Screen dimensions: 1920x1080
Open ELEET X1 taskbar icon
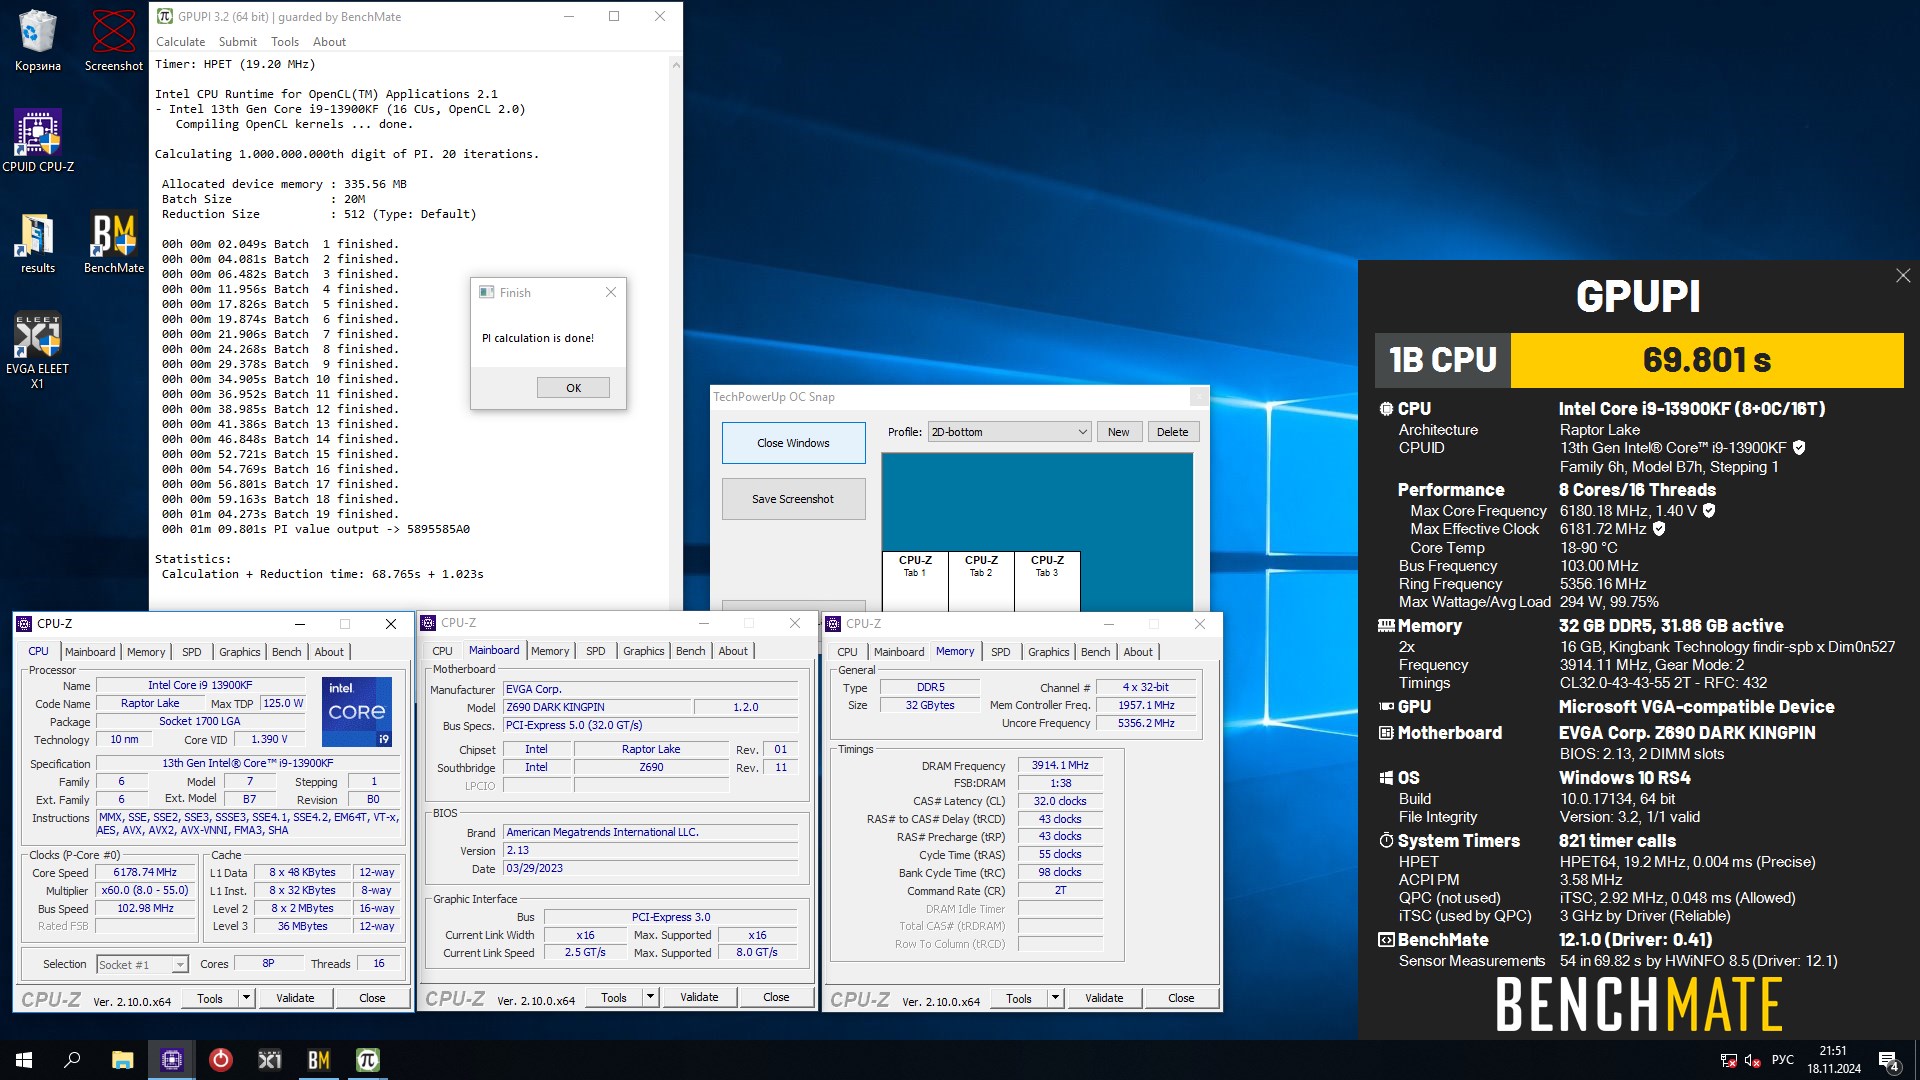pyautogui.click(x=269, y=1060)
